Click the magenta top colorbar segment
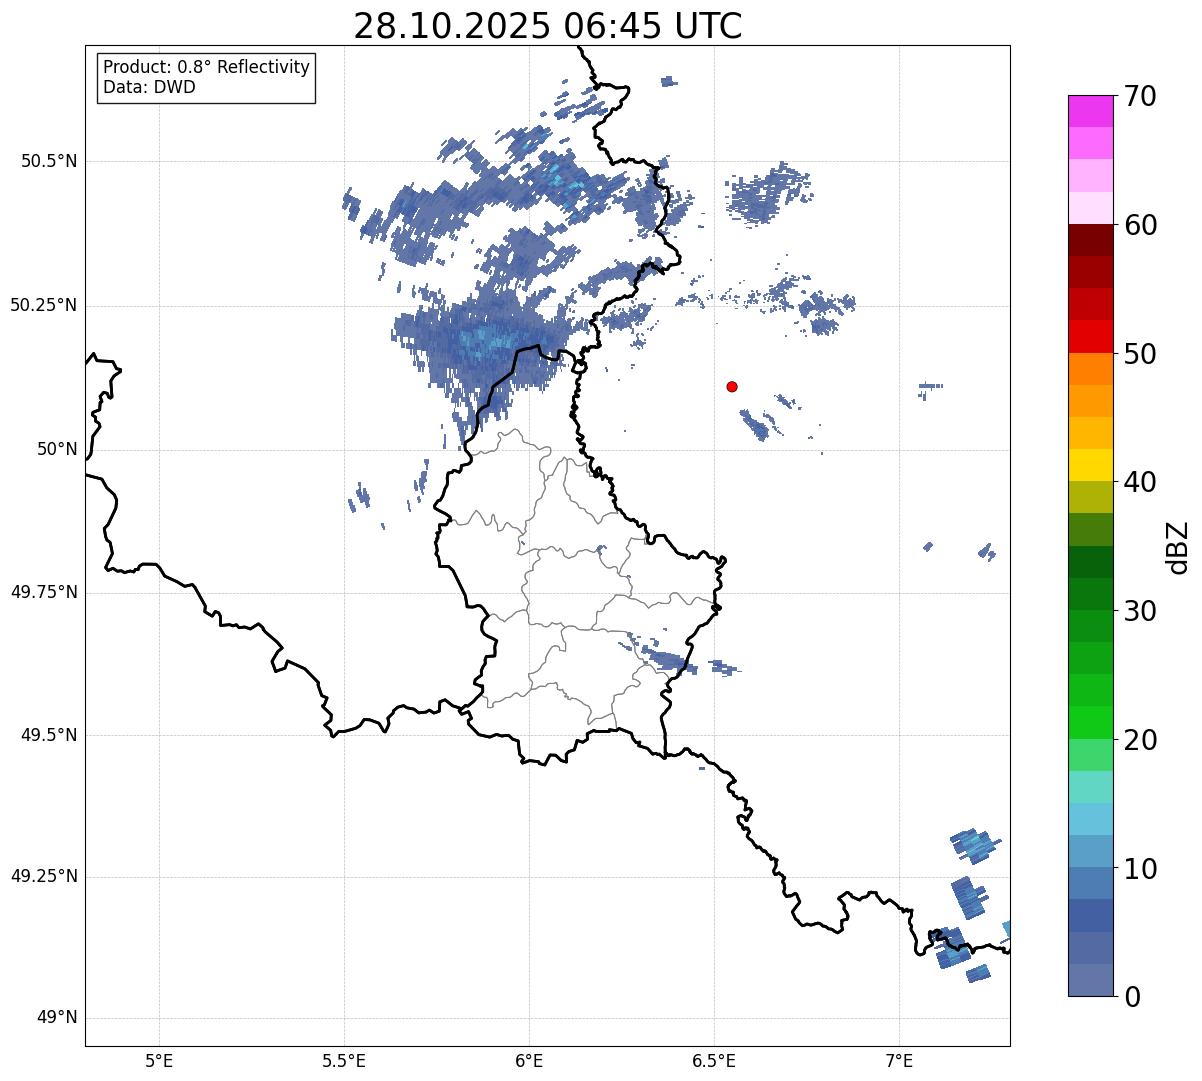Image resolution: width=1202 pixels, height=1081 pixels. [1090, 111]
